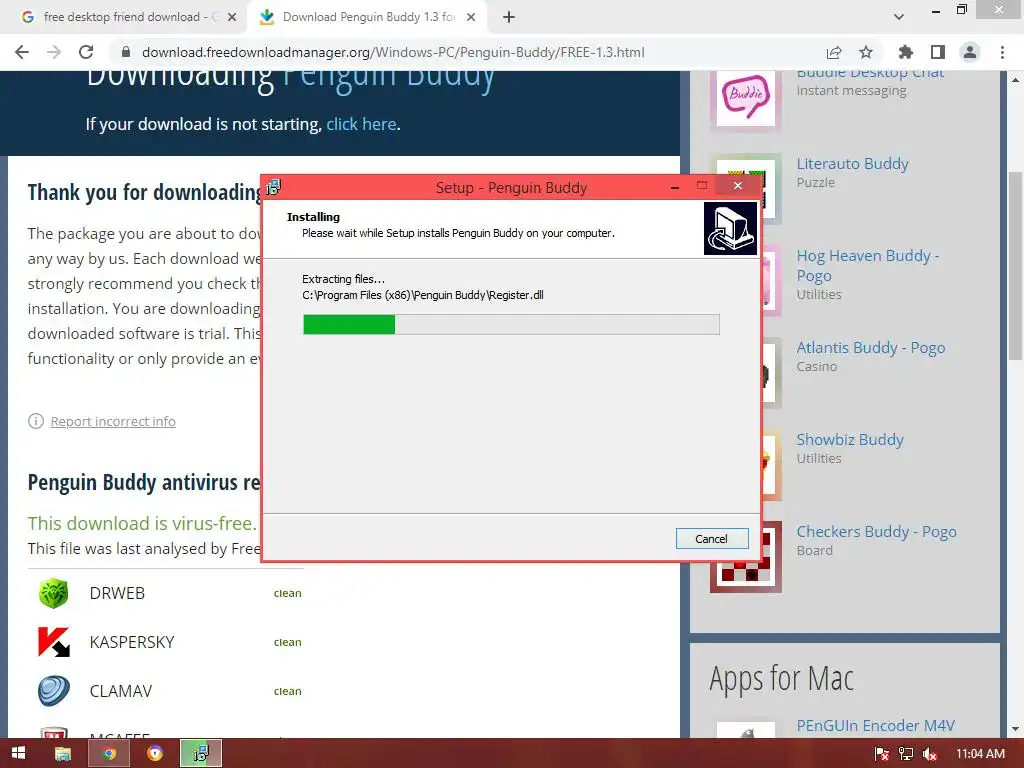
Task: Click the installation progress bar
Action: (511, 325)
